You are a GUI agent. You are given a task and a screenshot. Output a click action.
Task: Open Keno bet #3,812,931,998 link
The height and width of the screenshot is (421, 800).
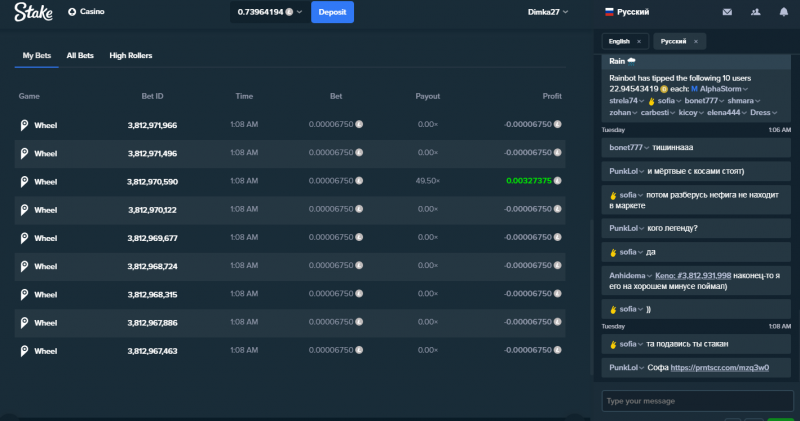pyautogui.click(x=693, y=276)
